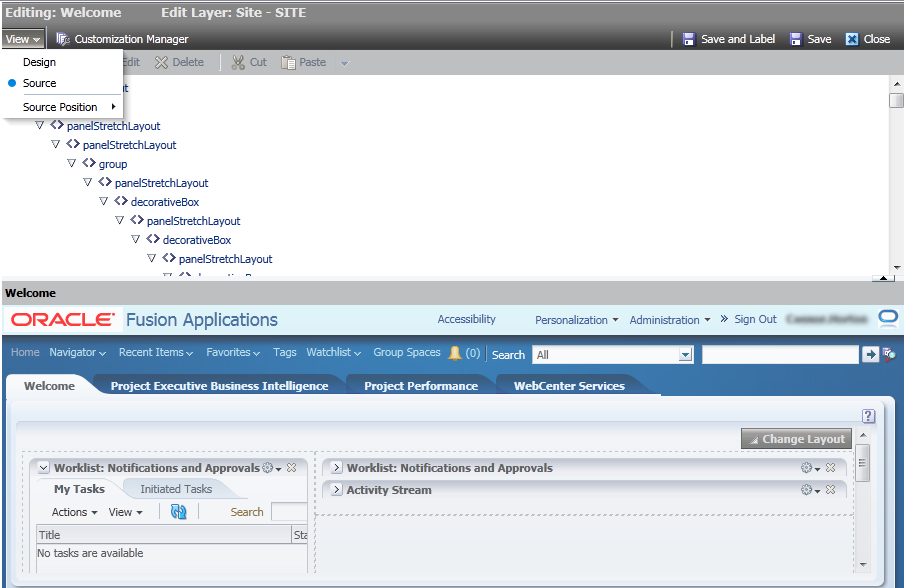Select the Initiated Tasks tab
Image resolution: width=904 pixels, height=588 pixels.
coord(176,489)
